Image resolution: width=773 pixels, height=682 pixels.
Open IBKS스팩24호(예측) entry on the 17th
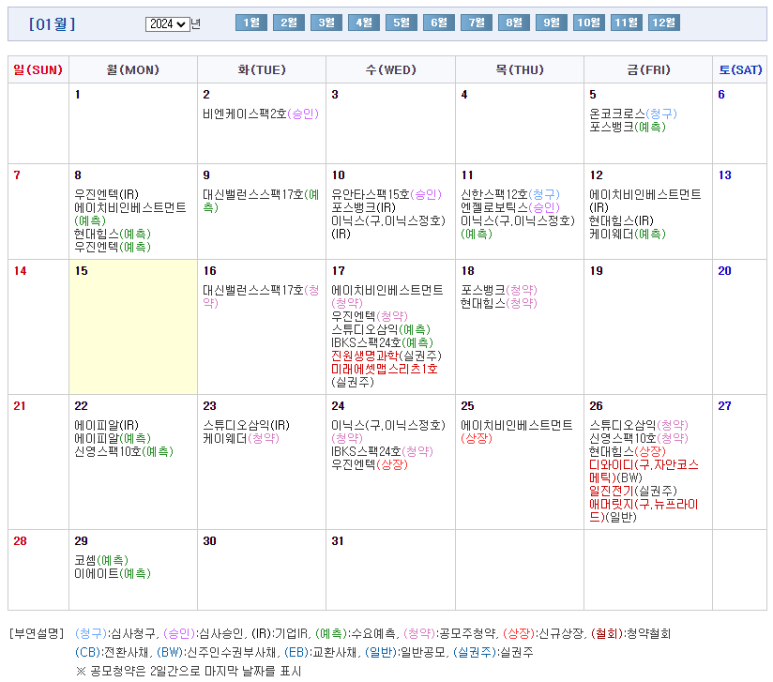382,342
